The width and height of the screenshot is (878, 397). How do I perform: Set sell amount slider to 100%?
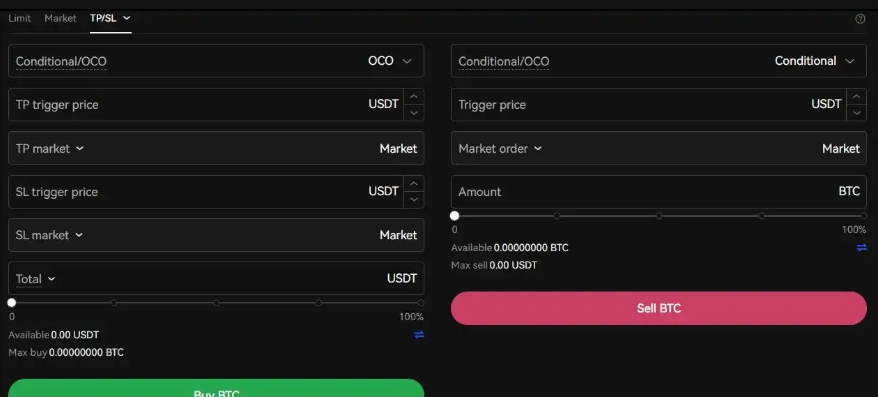pos(863,216)
